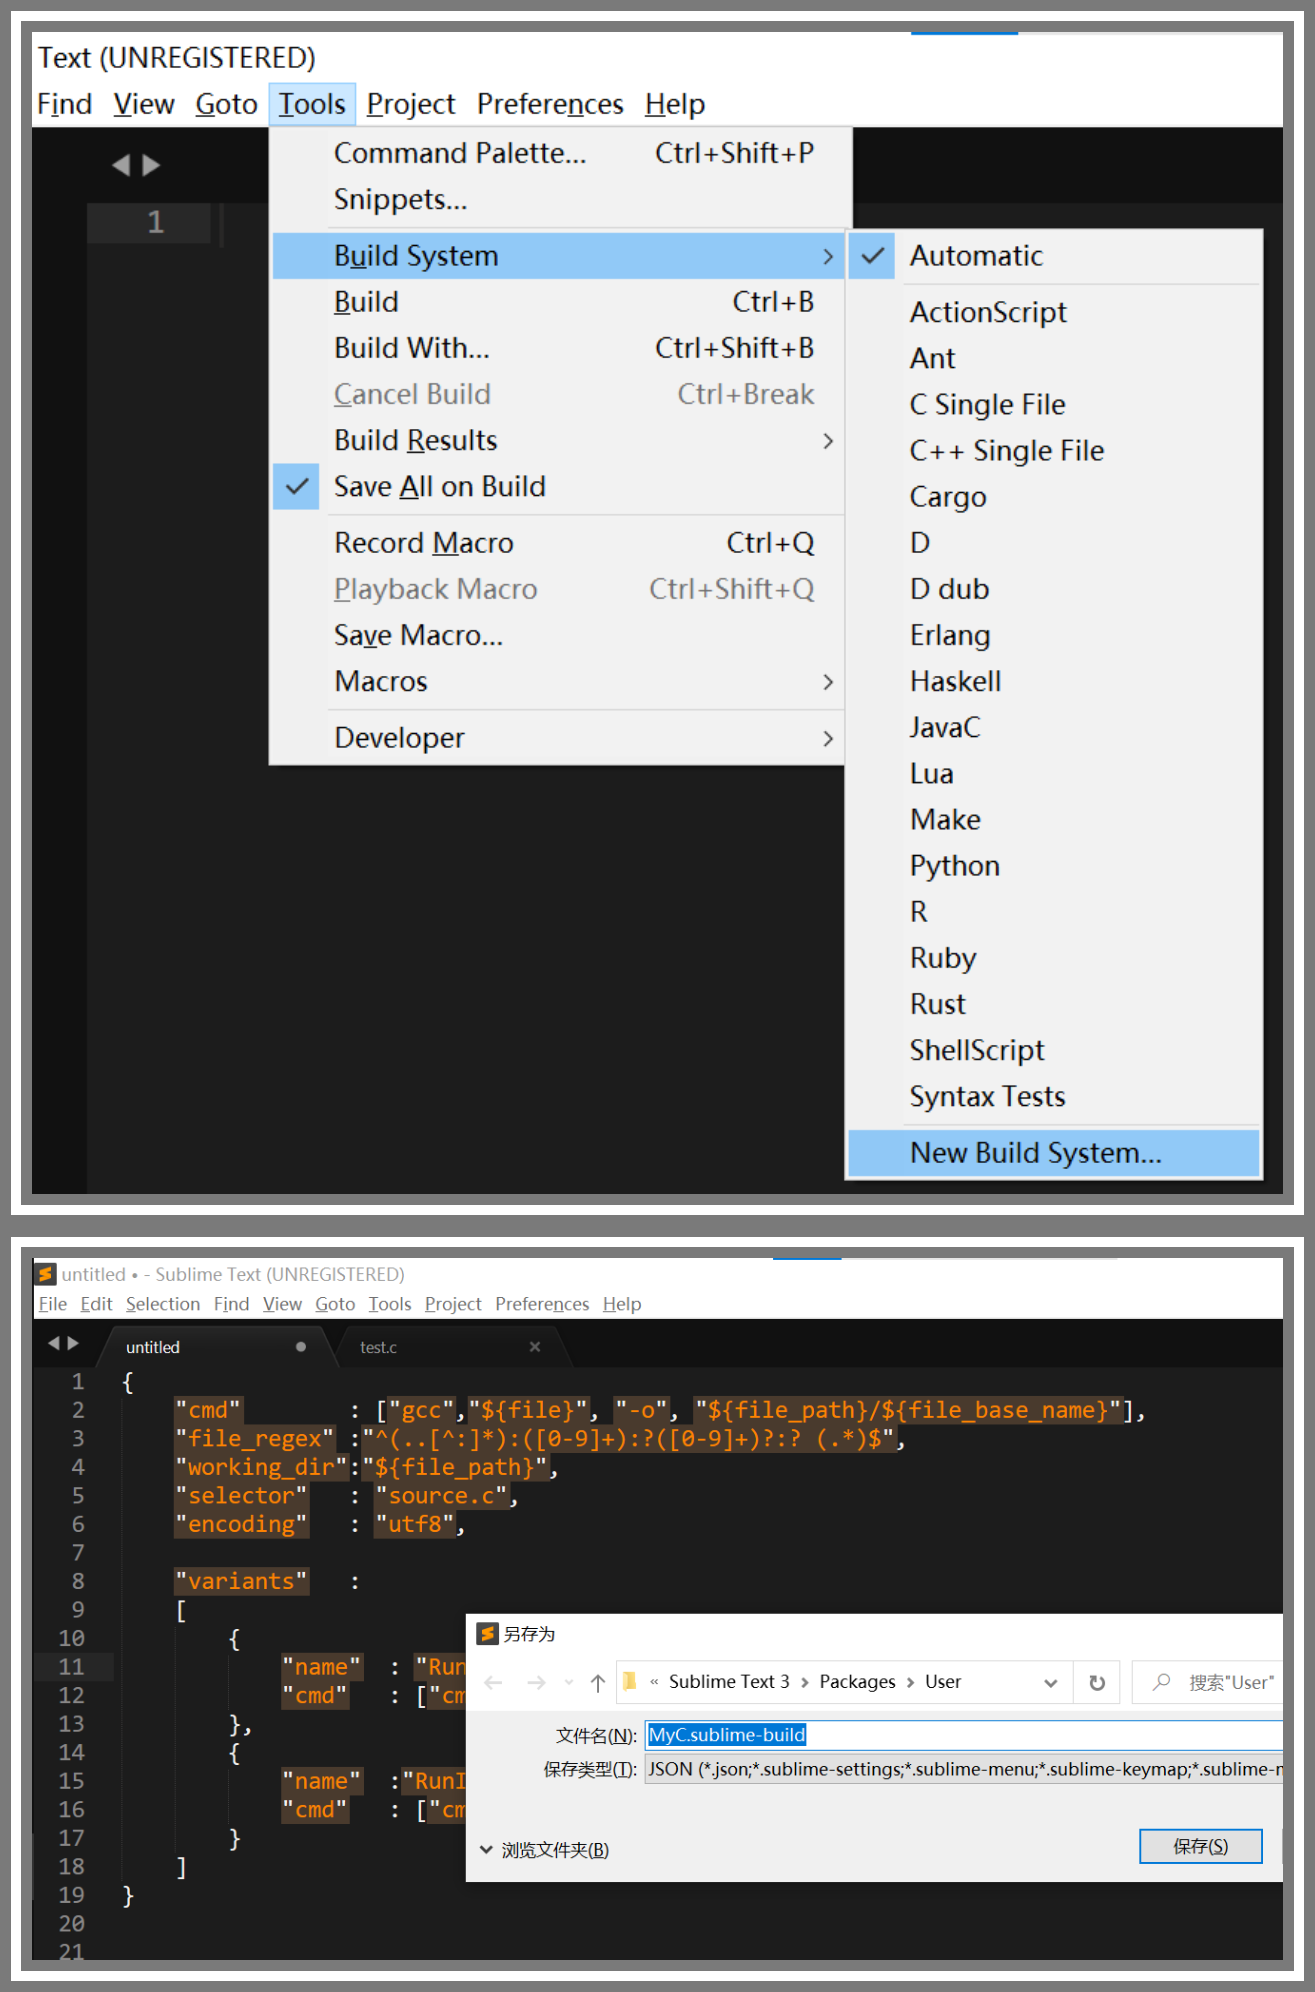Select D dub build system
1315x1992 pixels.
[x=1053, y=589]
